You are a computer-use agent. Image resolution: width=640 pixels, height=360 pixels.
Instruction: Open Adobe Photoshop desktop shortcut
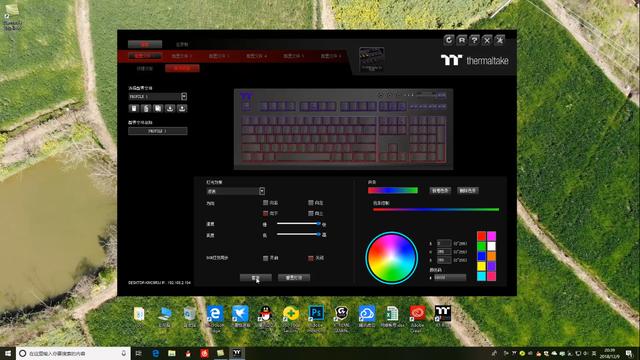click(316, 314)
